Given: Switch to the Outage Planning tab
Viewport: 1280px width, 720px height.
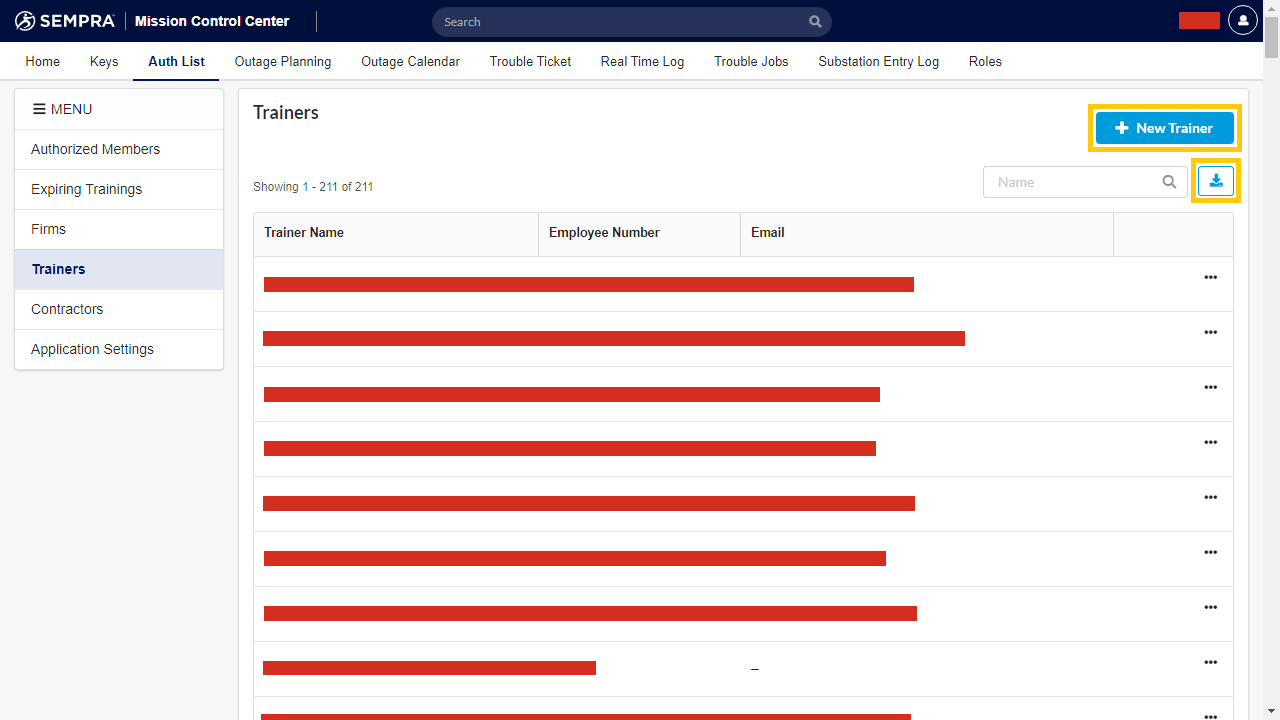Looking at the screenshot, I should (283, 61).
